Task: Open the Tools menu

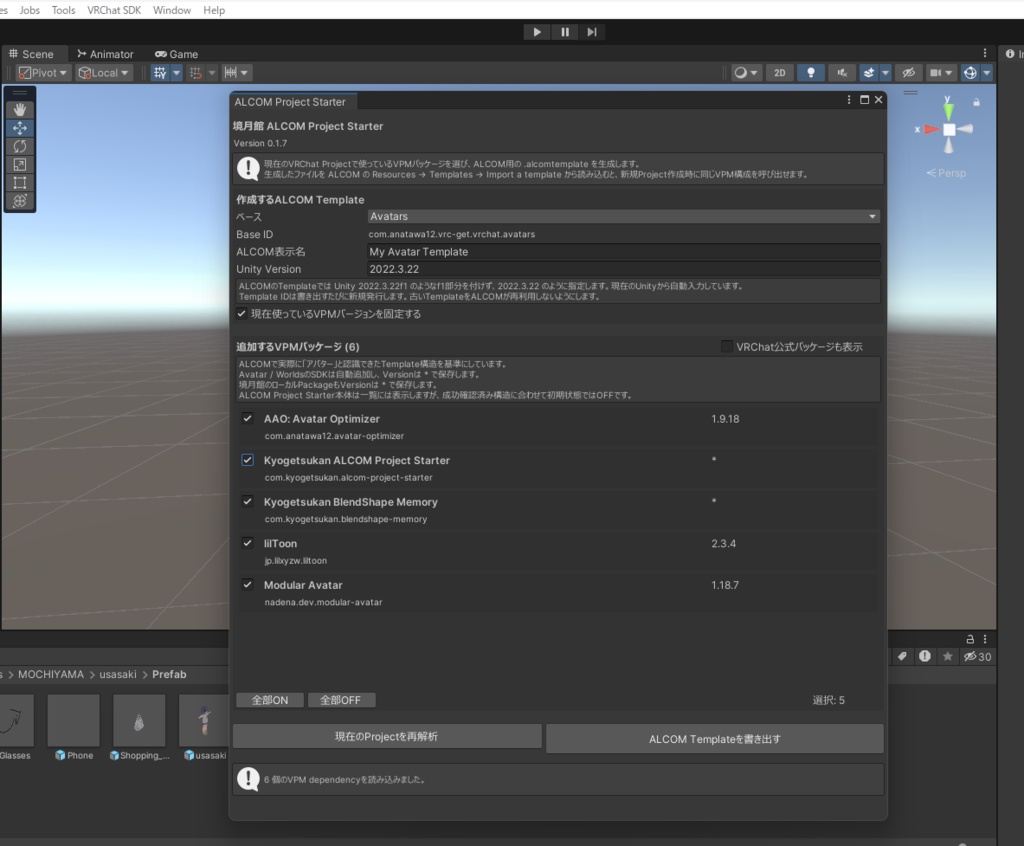Action: tap(63, 10)
